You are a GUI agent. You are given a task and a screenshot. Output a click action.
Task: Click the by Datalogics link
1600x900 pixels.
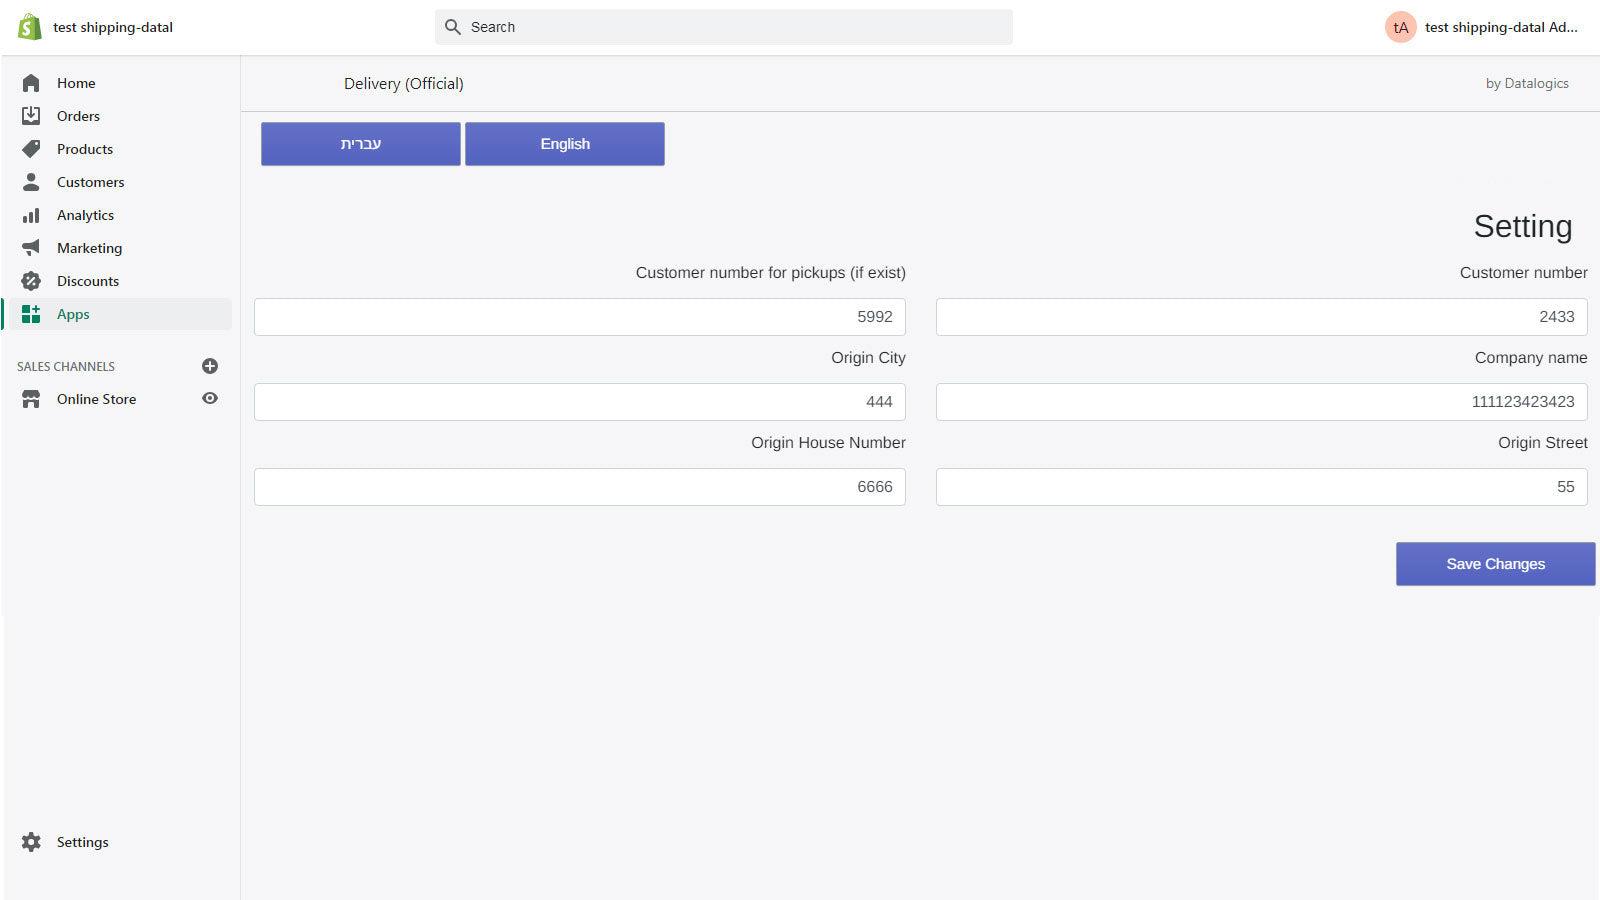[1527, 83]
